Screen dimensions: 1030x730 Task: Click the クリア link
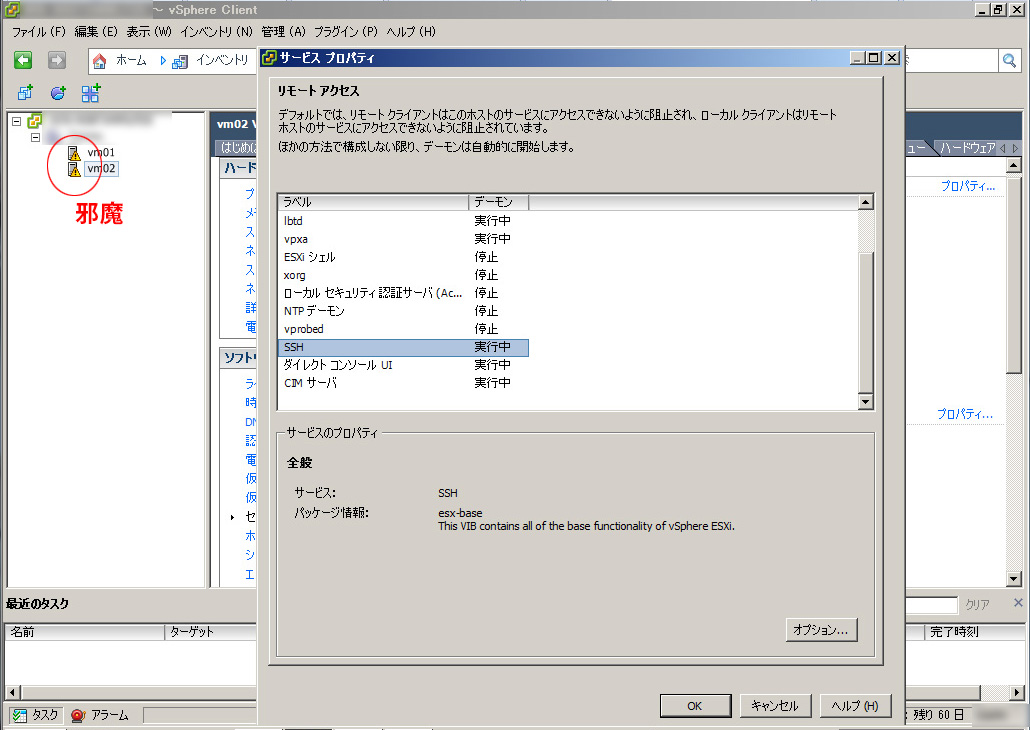(977, 604)
